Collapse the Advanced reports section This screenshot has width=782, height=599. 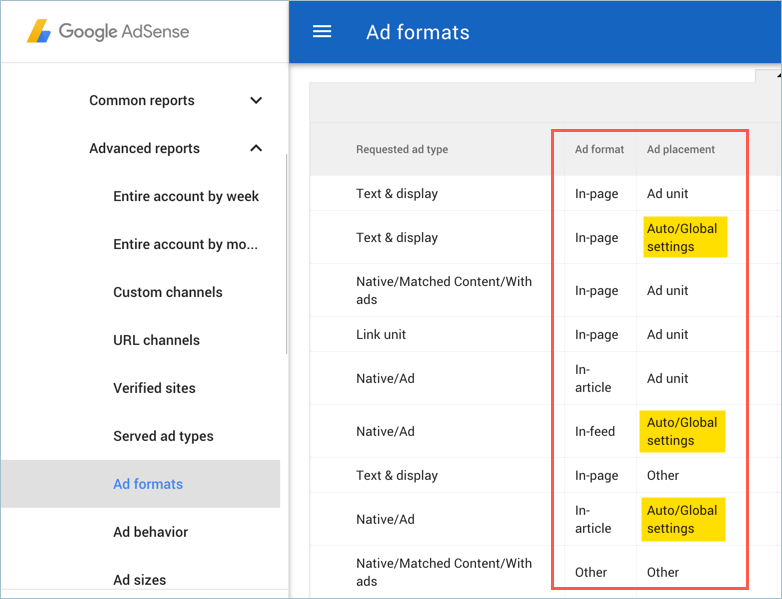(x=256, y=148)
